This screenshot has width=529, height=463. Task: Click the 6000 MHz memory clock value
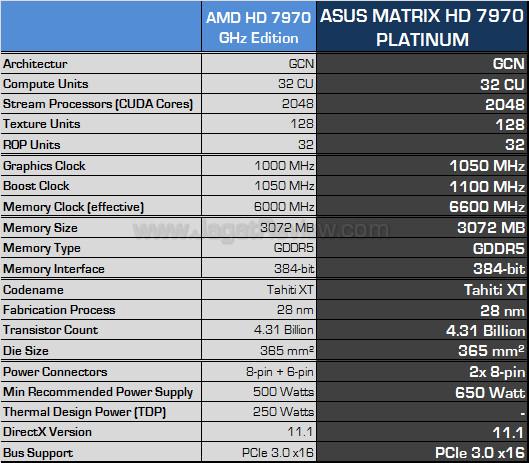(284, 207)
